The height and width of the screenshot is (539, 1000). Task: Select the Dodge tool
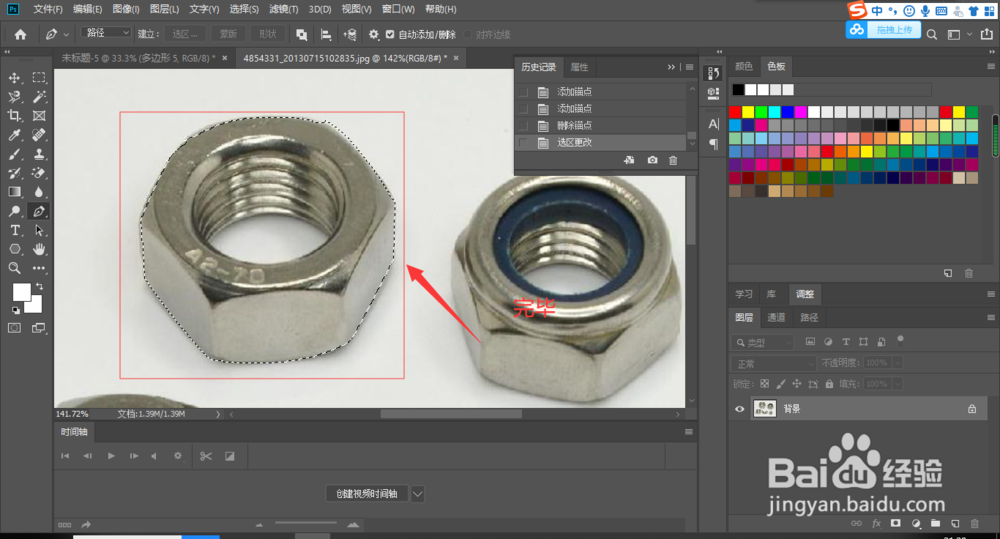coord(14,211)
